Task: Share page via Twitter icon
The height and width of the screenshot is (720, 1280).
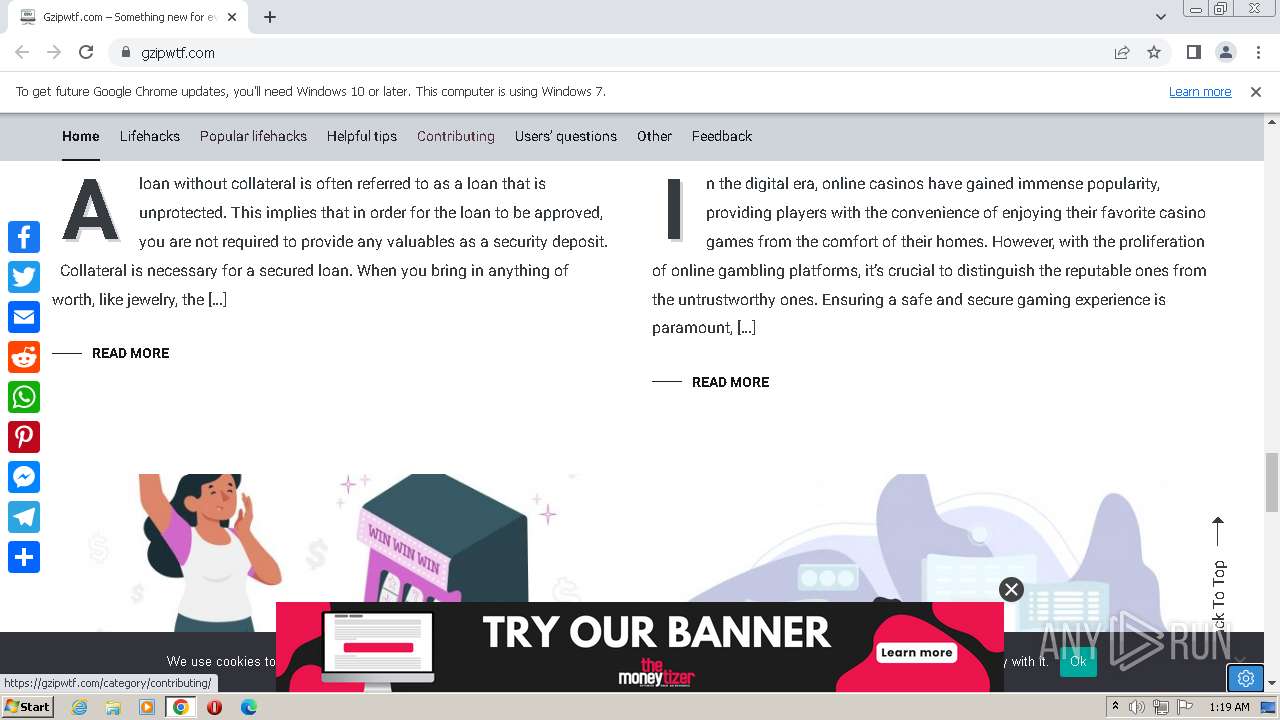Action: [x=24, y=277]
